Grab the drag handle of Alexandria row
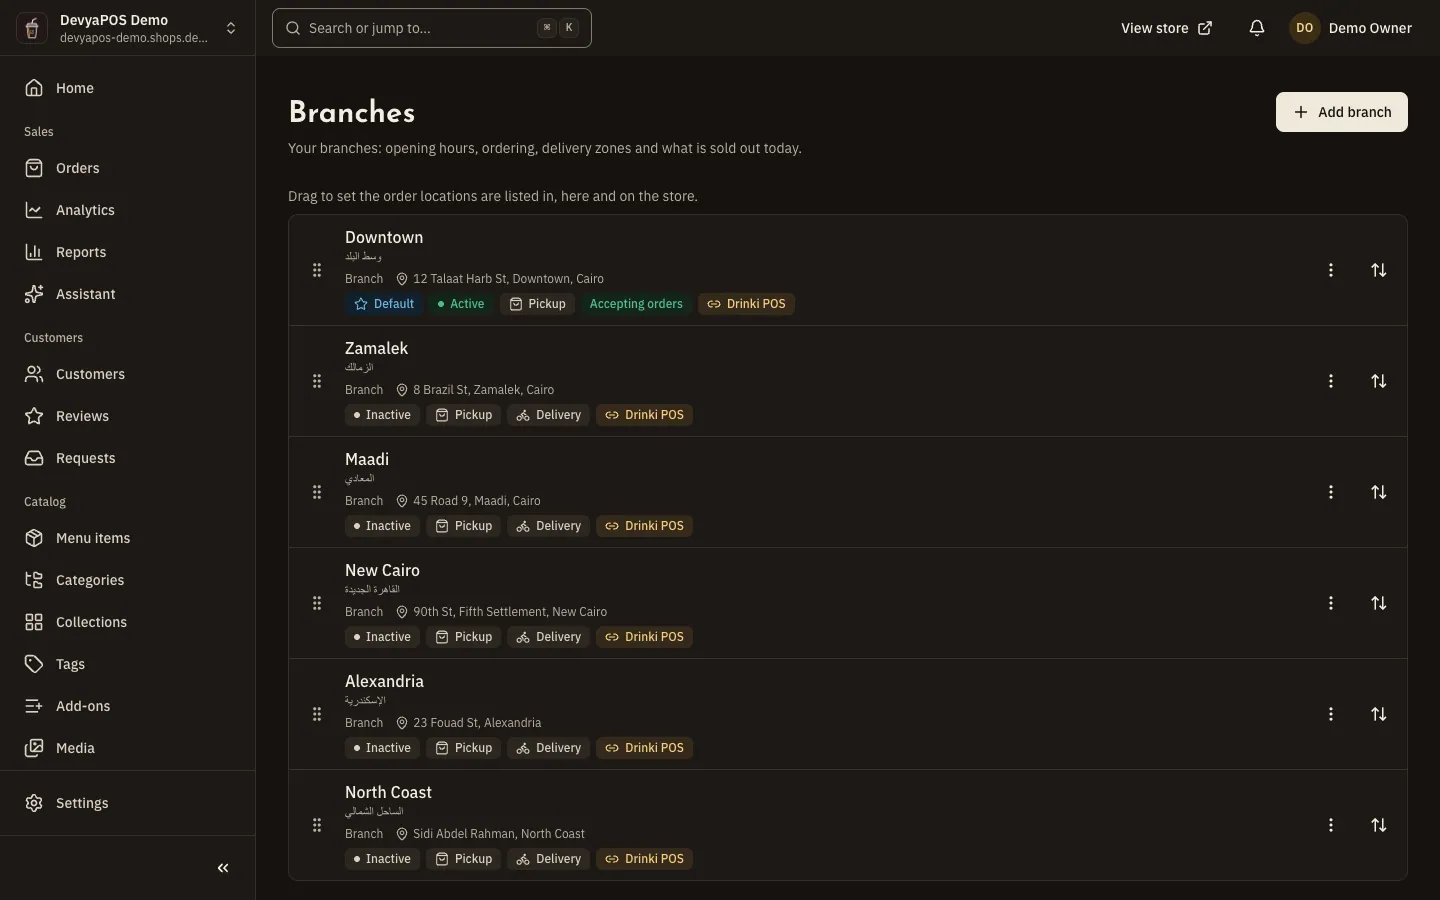 (x=317, y=714)
